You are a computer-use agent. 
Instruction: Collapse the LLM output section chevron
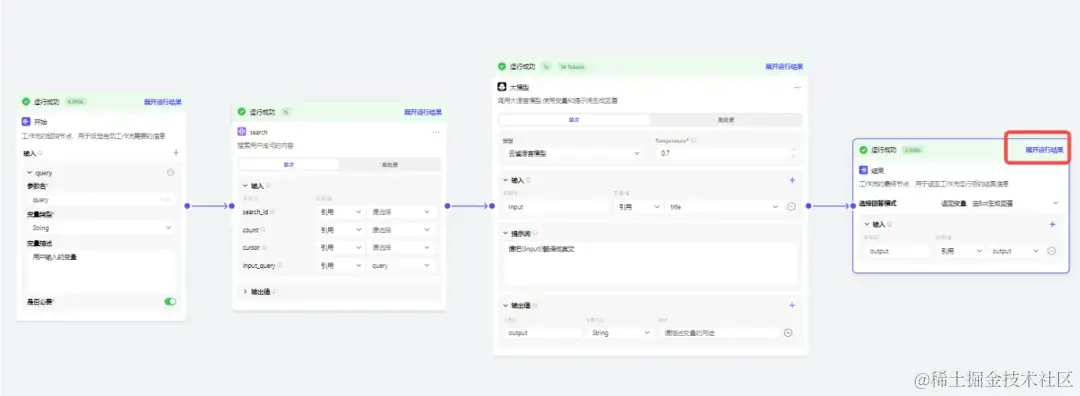coord(506,305)
